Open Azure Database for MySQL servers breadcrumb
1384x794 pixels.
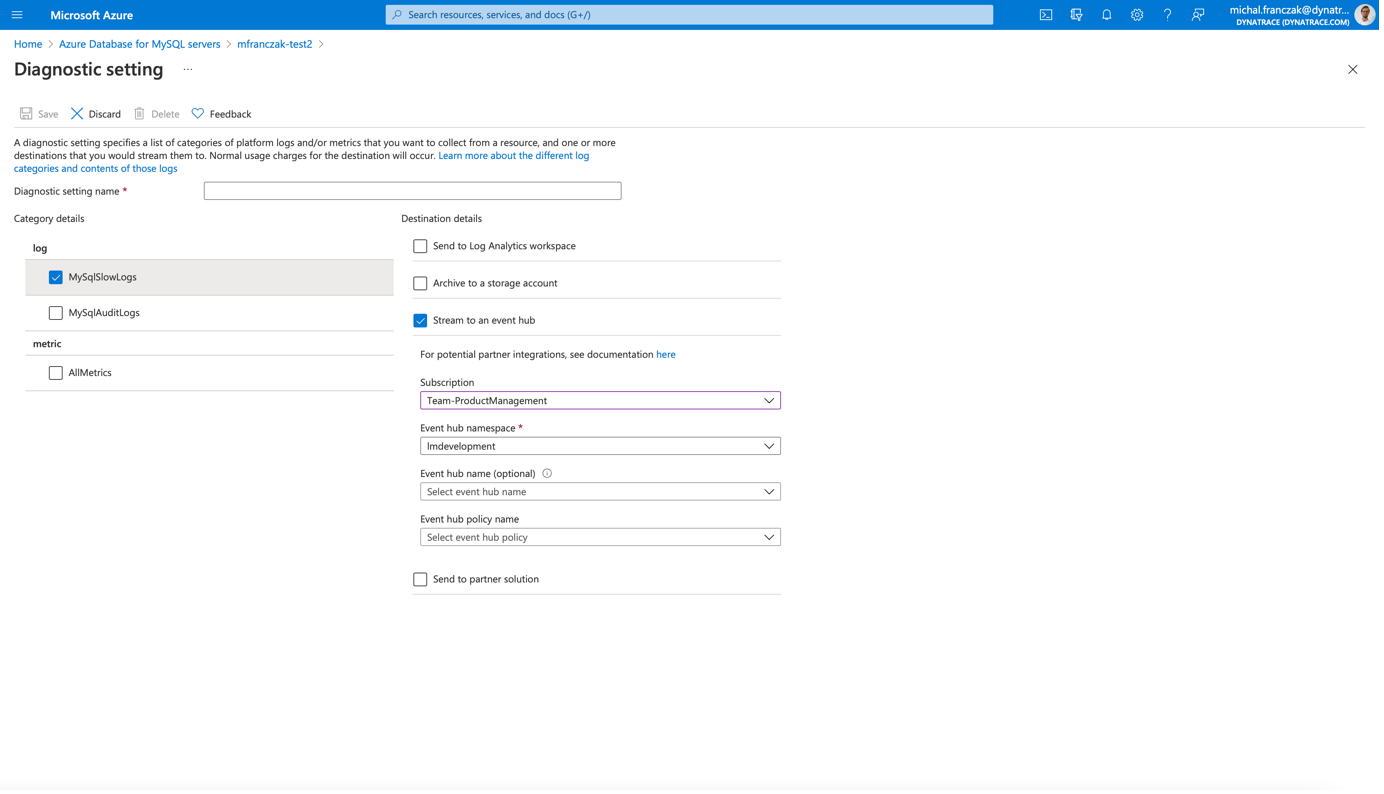click(140, 44)
